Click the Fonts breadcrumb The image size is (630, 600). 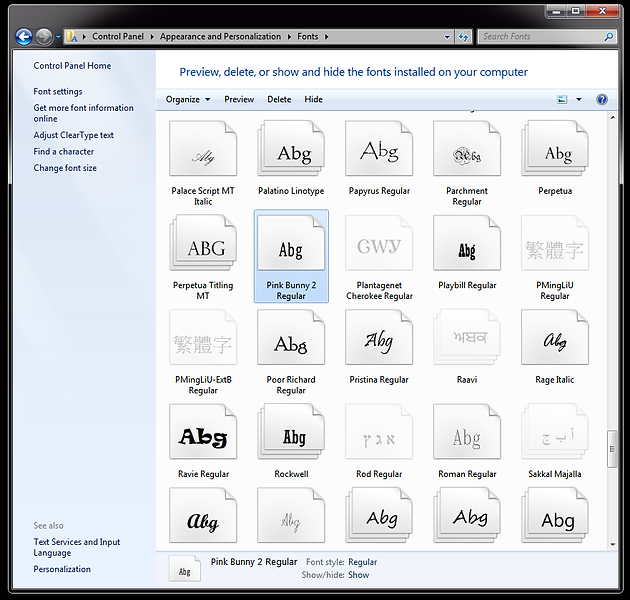[307, 37]
